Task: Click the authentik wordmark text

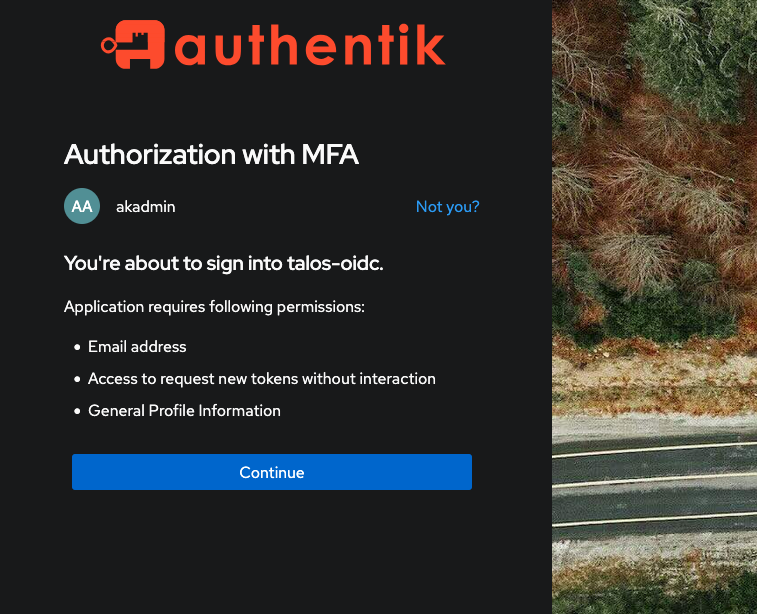Action: [x=309, y=46]
